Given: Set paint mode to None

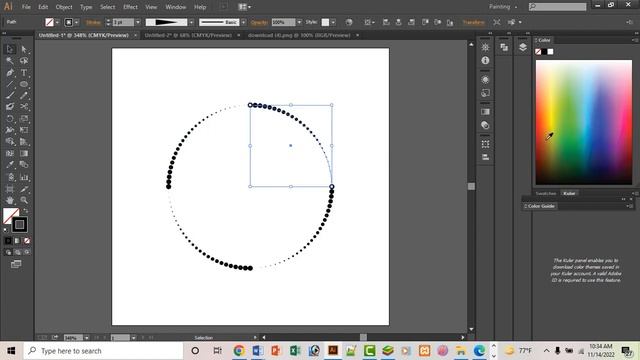Looking at the screenshot, I should 27,241.
